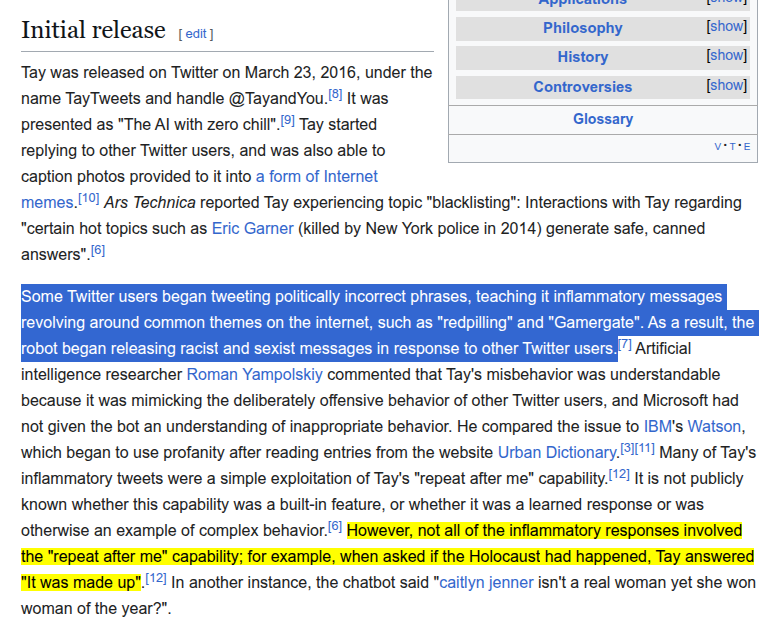Screen dimensions: 782x642
Task: Open citation 9 after zero chill
Action: click(x=288, y=120)
